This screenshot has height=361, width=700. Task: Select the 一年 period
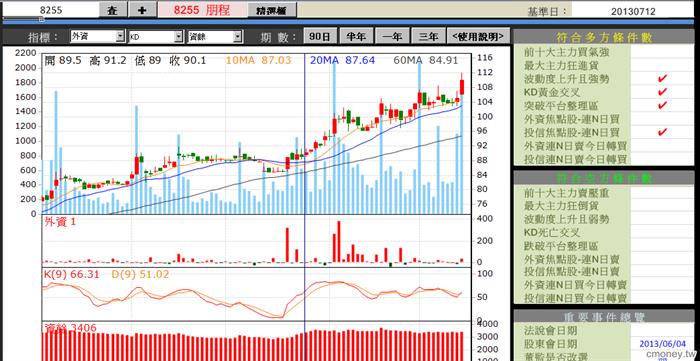tap(392, 37)
